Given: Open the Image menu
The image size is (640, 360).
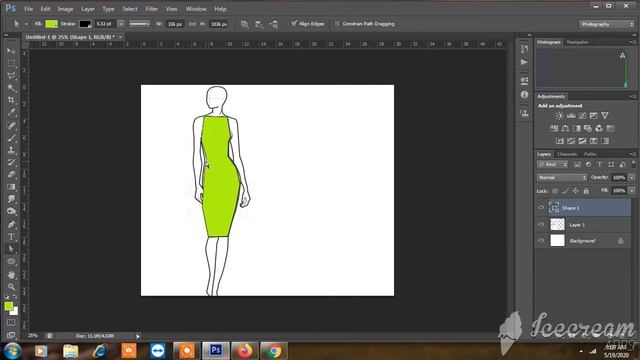Looking at the screenshot, I should (x=65, y=9).
